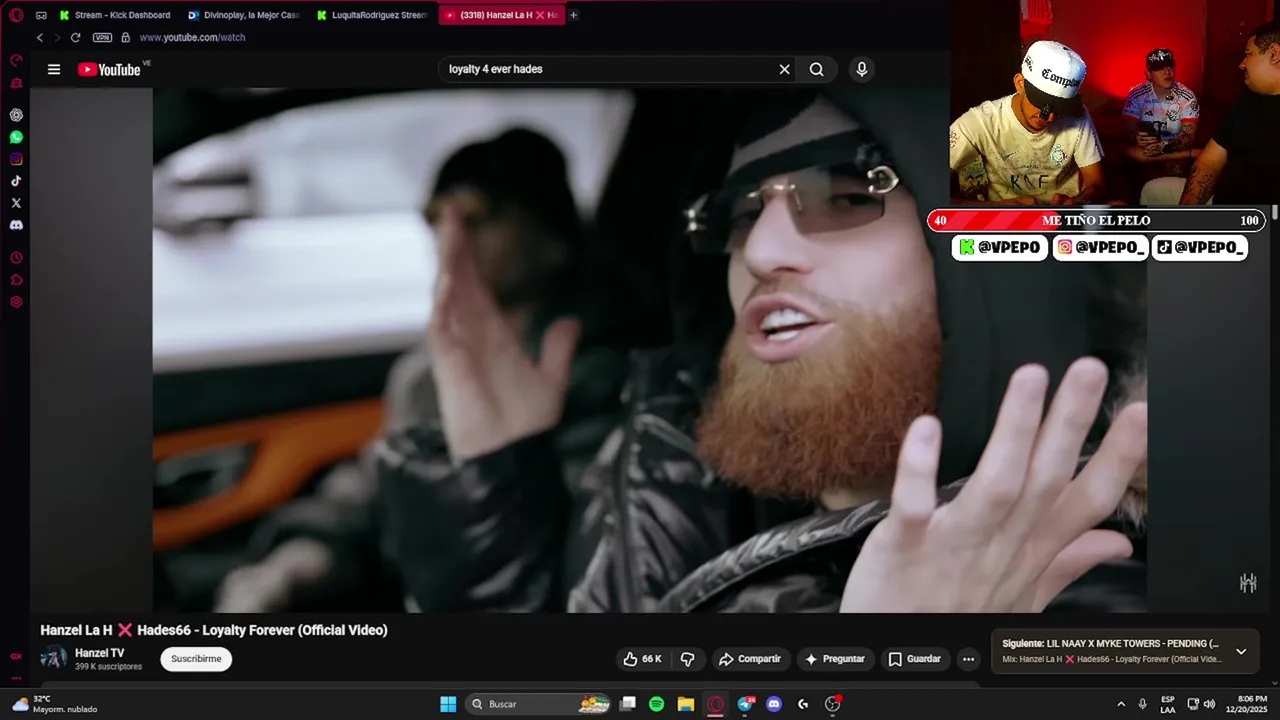The image size is (1280, 720).
Task: Open GX Corner from the sidebar top
Action: click(x=16, y=60)
